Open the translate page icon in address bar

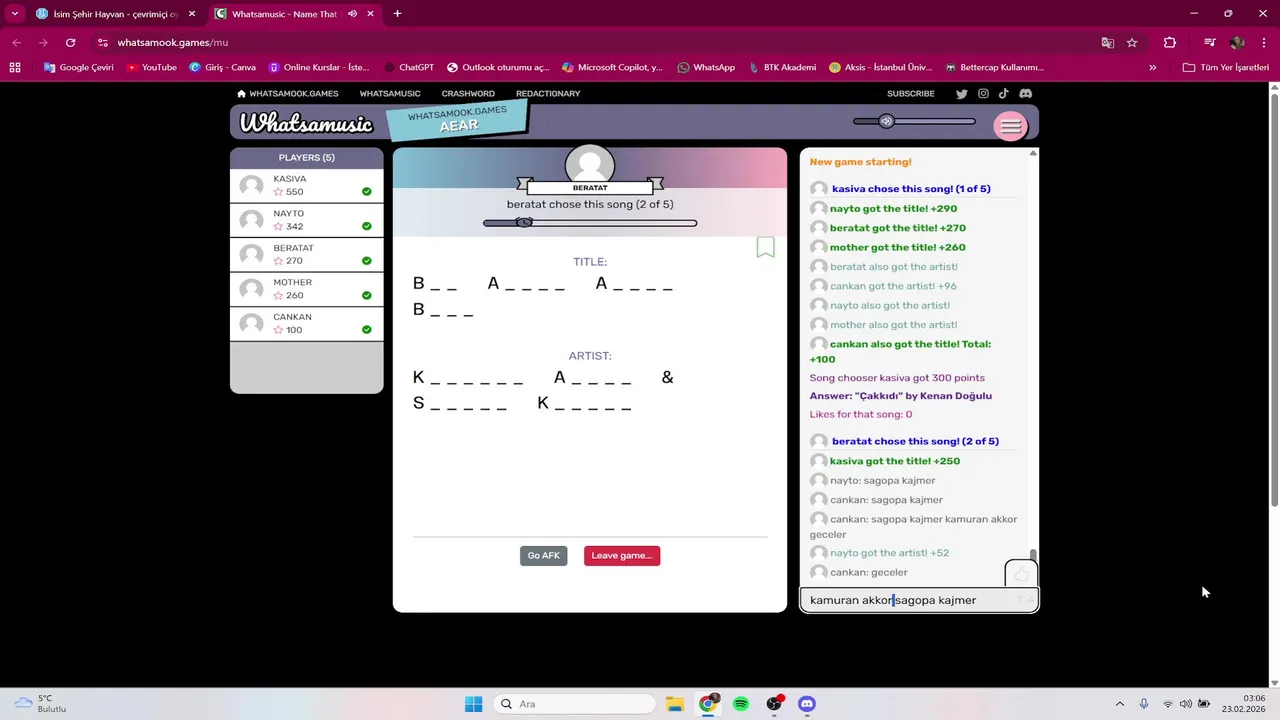(1107, 43)
